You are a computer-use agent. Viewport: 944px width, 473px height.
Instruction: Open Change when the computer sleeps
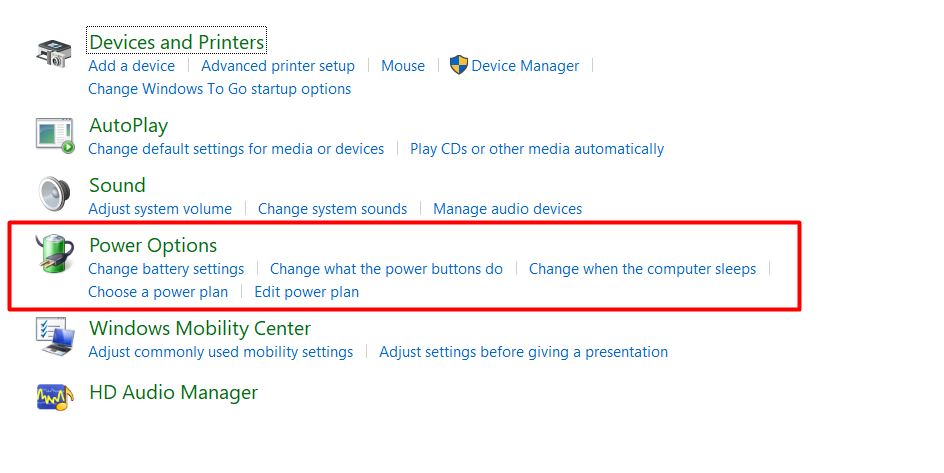tap(642, 269)
